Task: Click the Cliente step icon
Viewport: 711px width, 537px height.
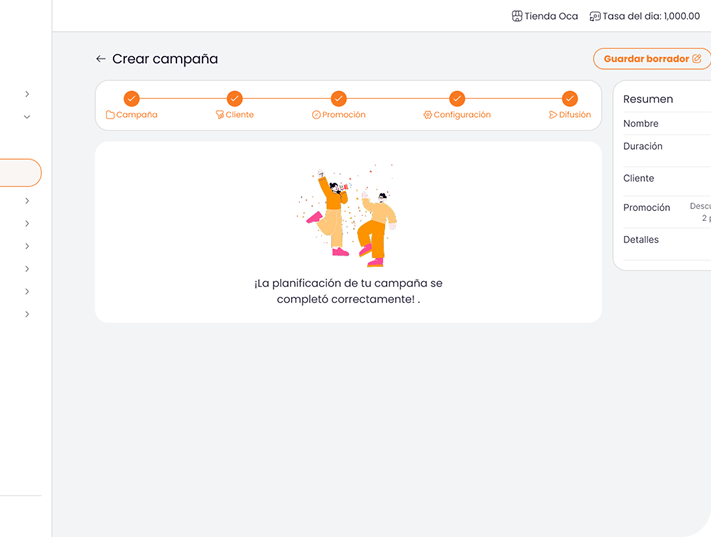Action: (x=219, y=115)
